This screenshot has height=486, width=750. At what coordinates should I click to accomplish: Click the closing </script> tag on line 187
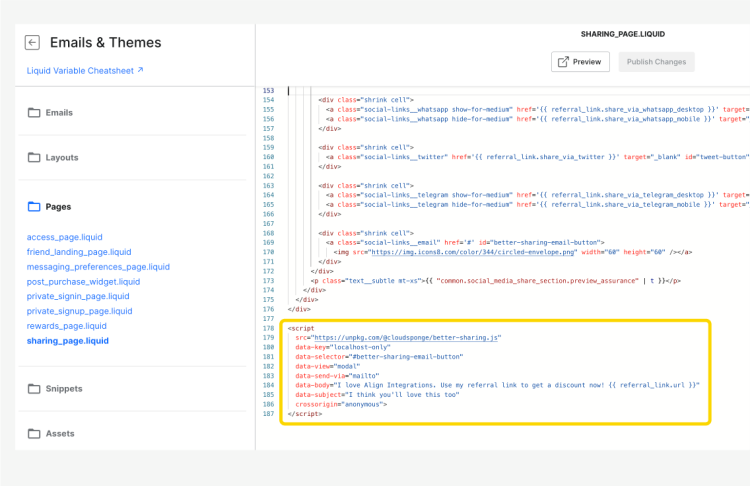point(305,414)
